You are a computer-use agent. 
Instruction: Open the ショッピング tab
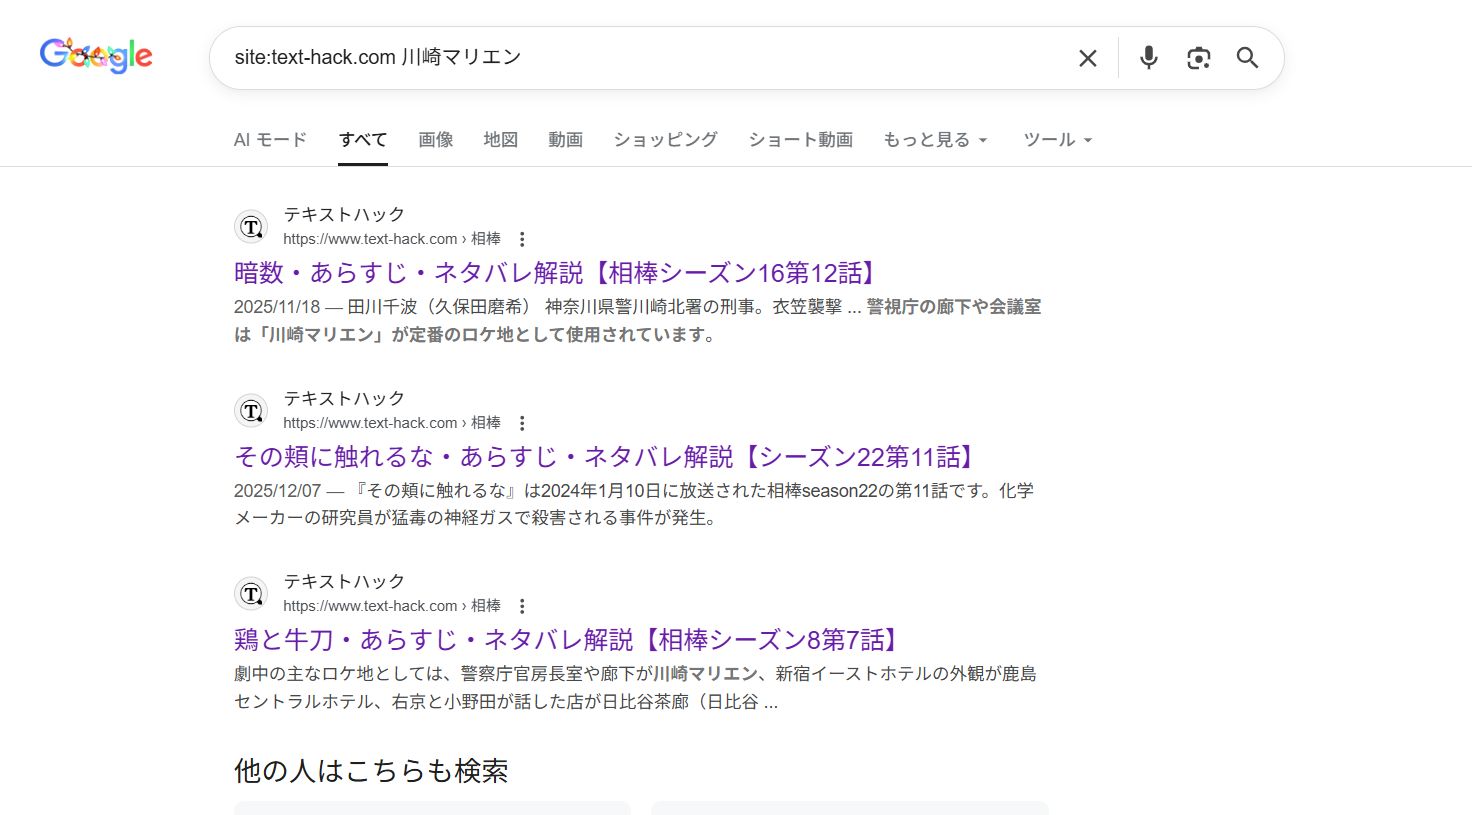coord(665,140)
